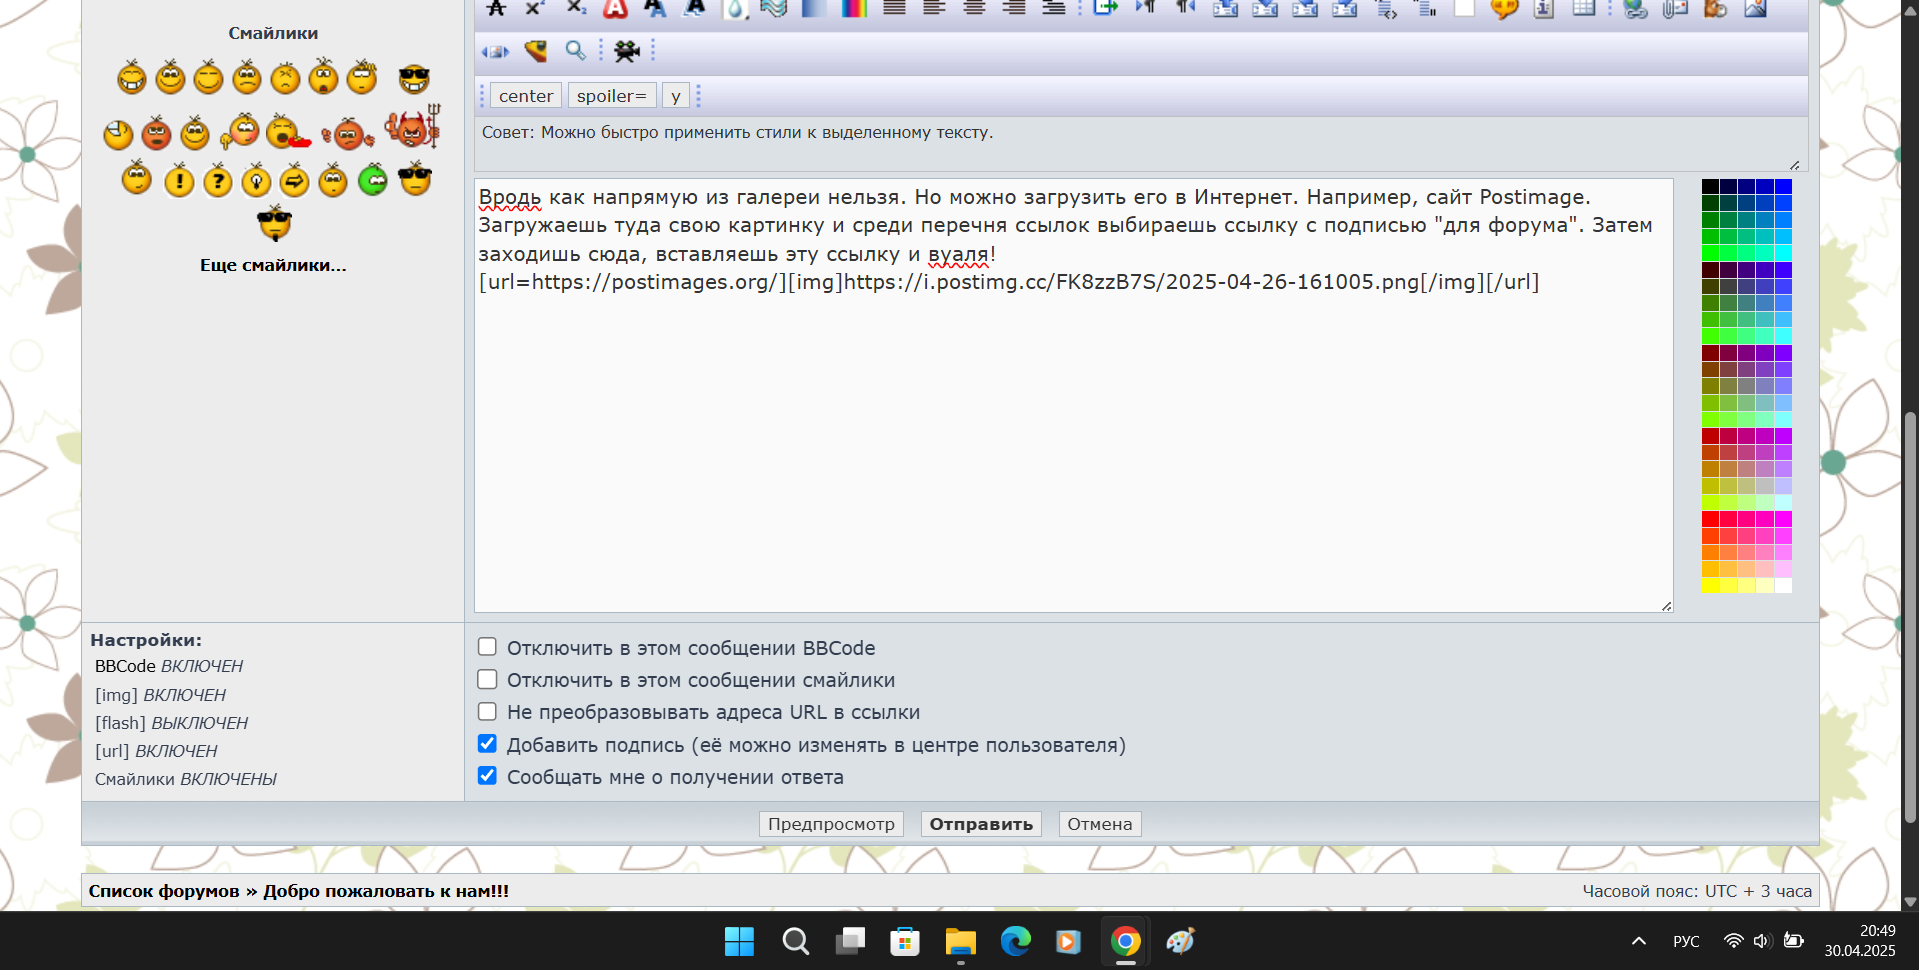Uncheck 'Добавить подпись' option
The width and height of the screenshot is (1919, 970).
pos(487,743)
